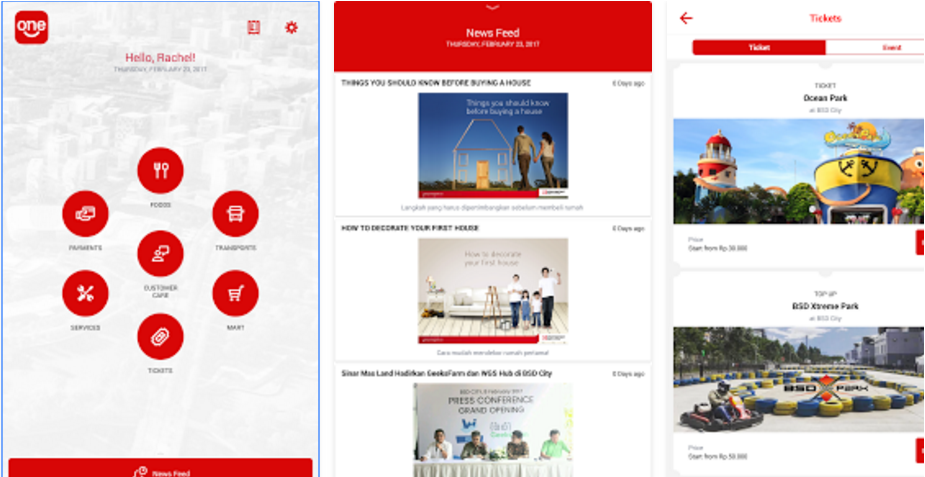Click the 'FOODS' label
The image size is (925, 477).
click(x=160, y=205)
